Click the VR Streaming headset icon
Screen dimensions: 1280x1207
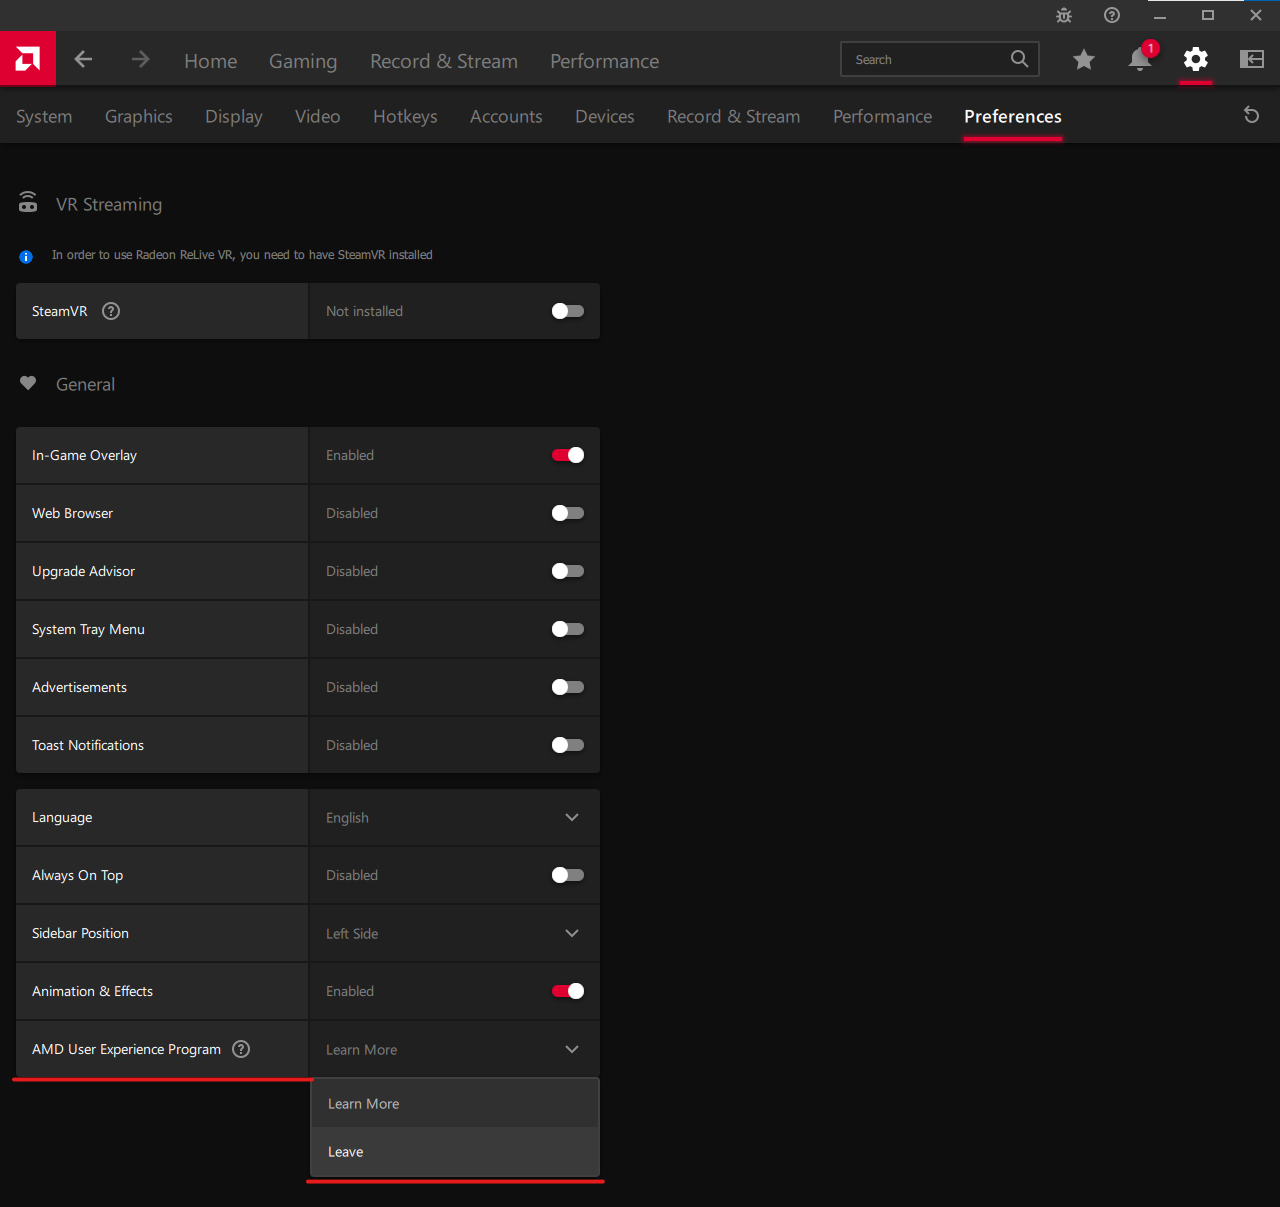pyautogui.click(x=28, y=202)
